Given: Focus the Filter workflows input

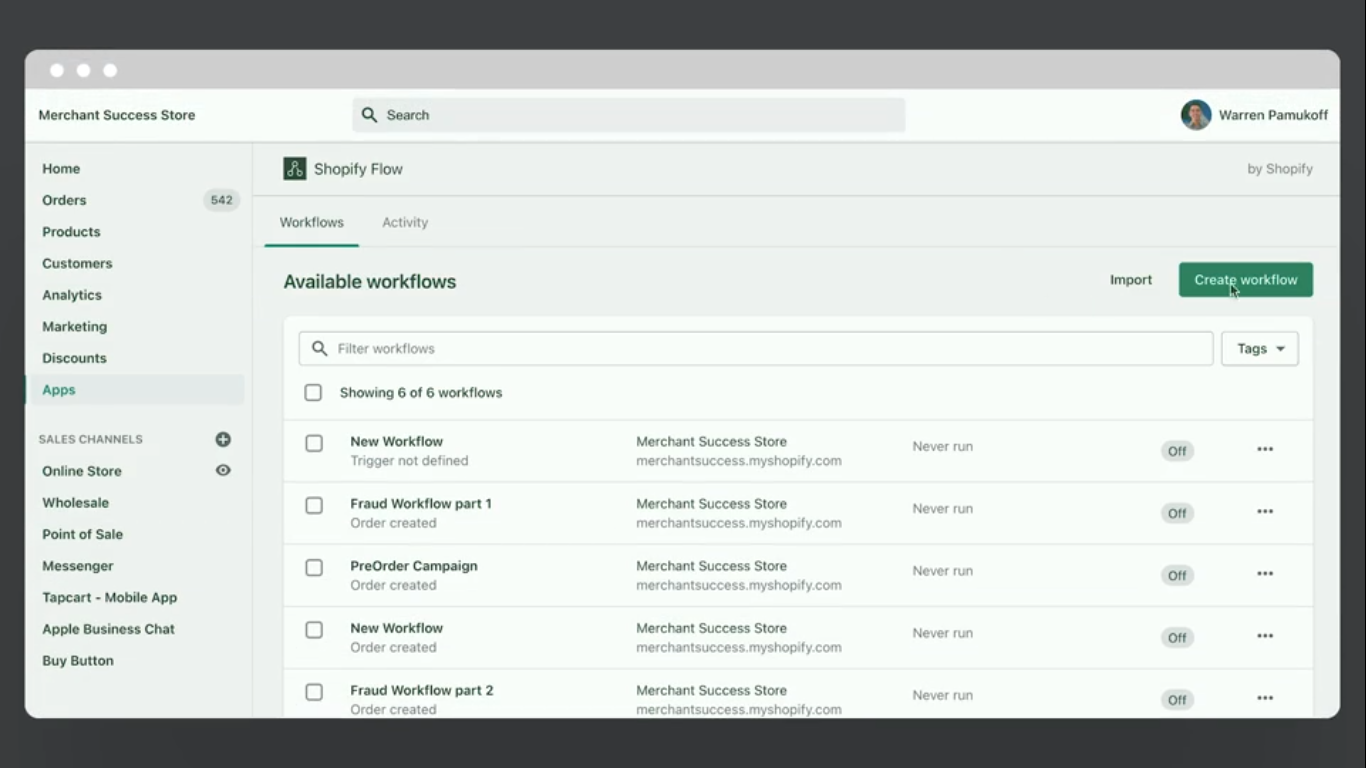Looking at the screenshot, I should pyautogui.click(x=756, y=349).
